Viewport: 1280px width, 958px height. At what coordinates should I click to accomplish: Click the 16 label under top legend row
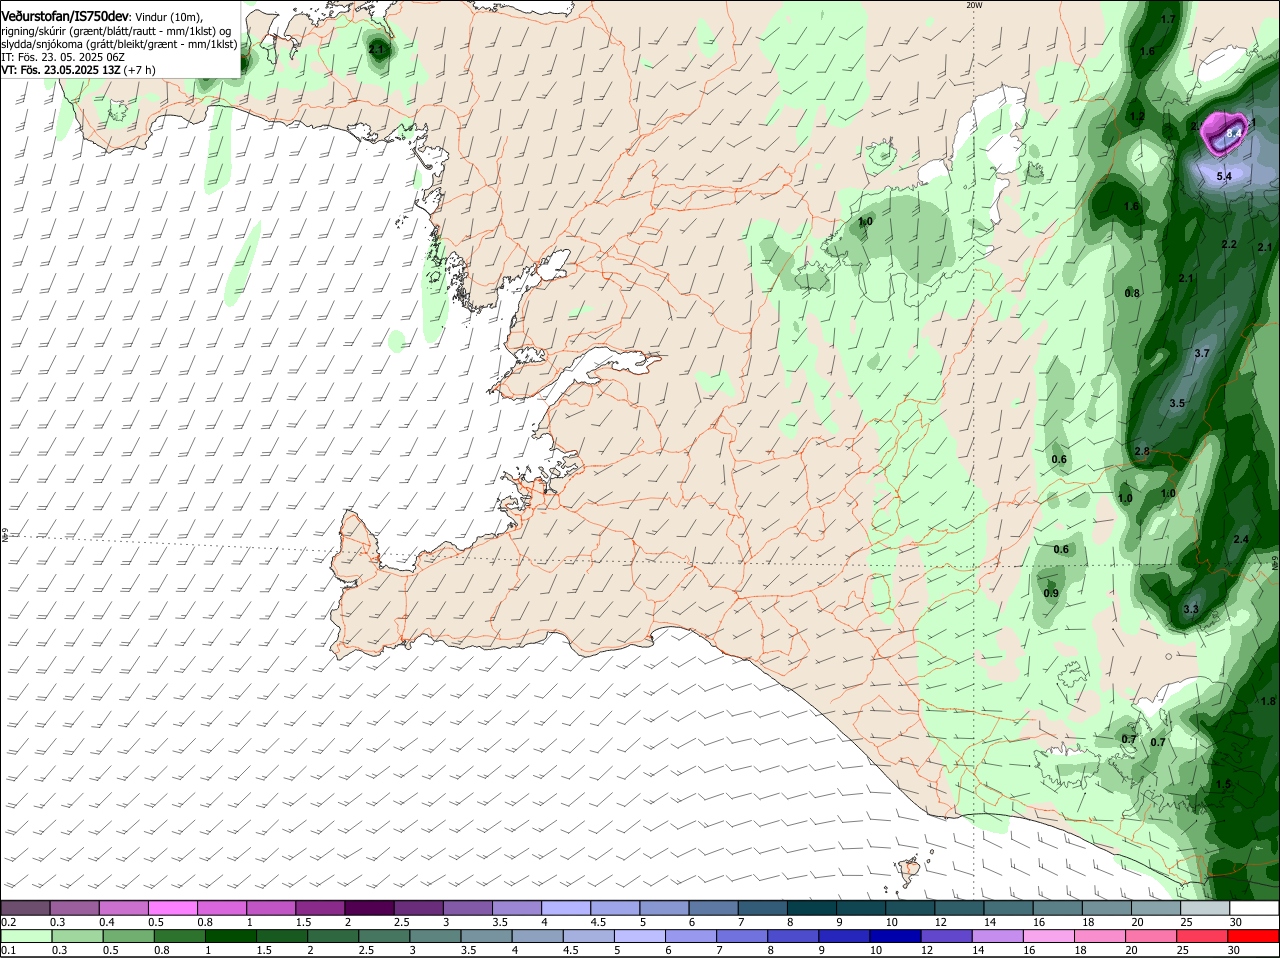(1039, 921)
